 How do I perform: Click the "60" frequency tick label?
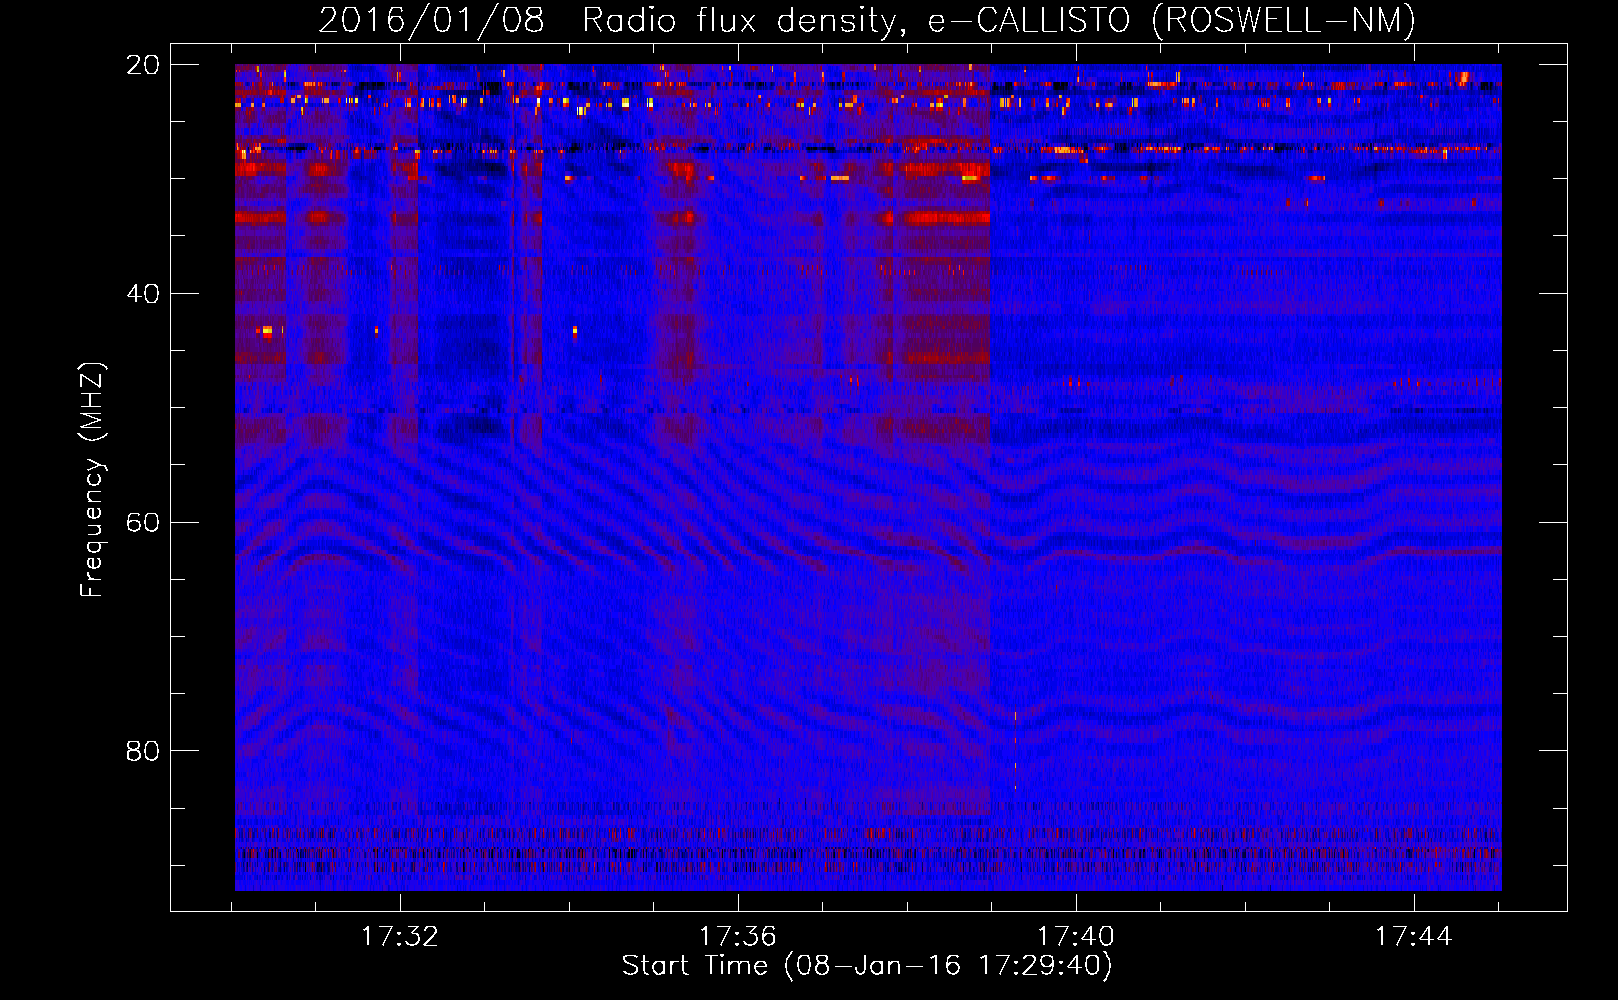click(143, 523)
